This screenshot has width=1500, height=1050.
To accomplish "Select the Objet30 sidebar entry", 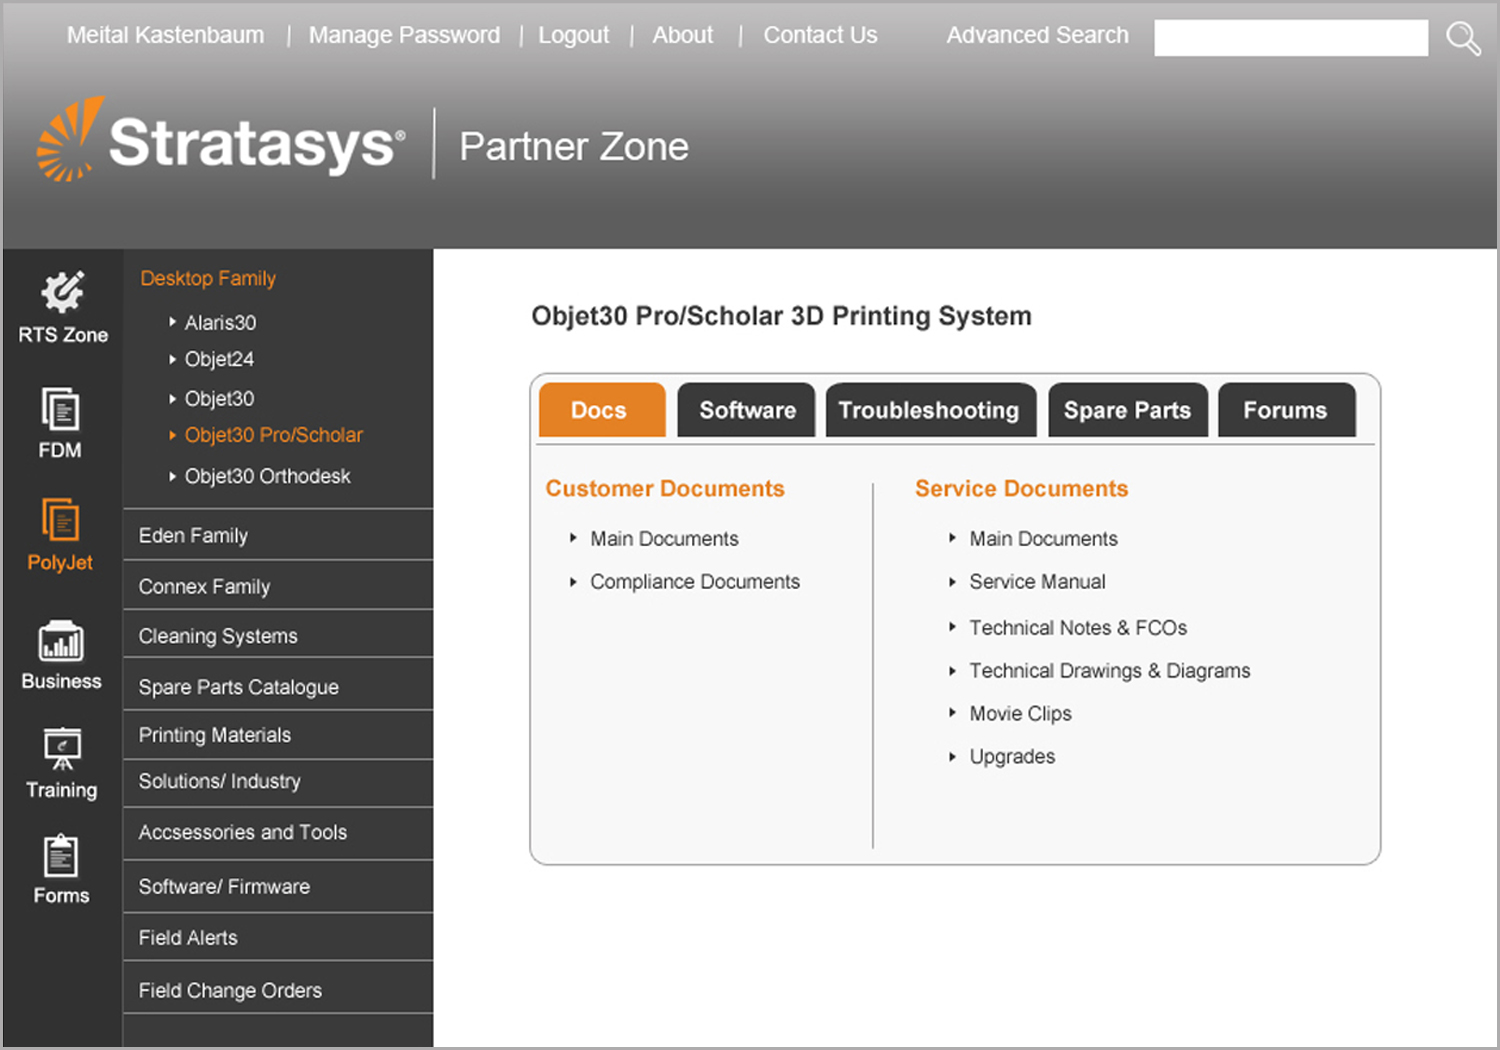I will [219, 399].
